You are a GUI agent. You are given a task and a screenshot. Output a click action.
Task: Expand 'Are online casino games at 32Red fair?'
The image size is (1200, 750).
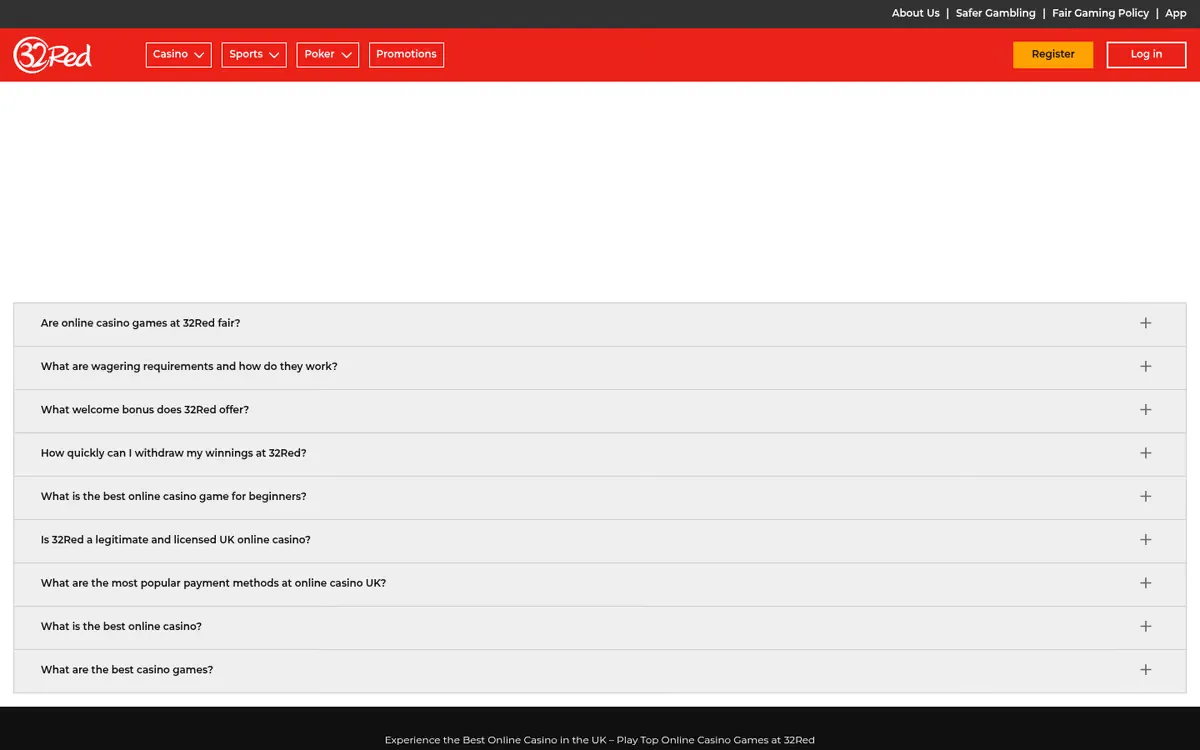[600, 324]
